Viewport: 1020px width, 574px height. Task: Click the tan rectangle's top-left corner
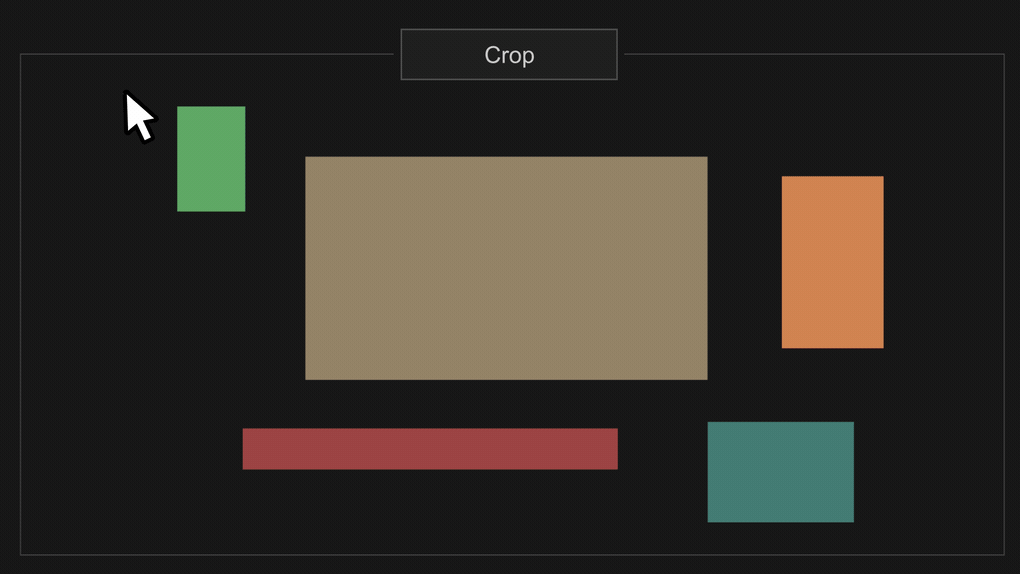(x=306, y=157)
